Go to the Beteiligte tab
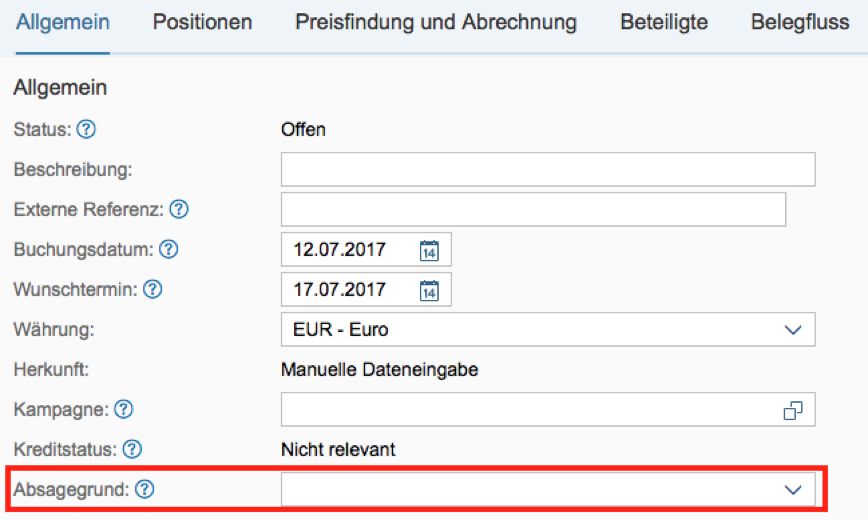868x520 pixels. [x=664, y=22]
